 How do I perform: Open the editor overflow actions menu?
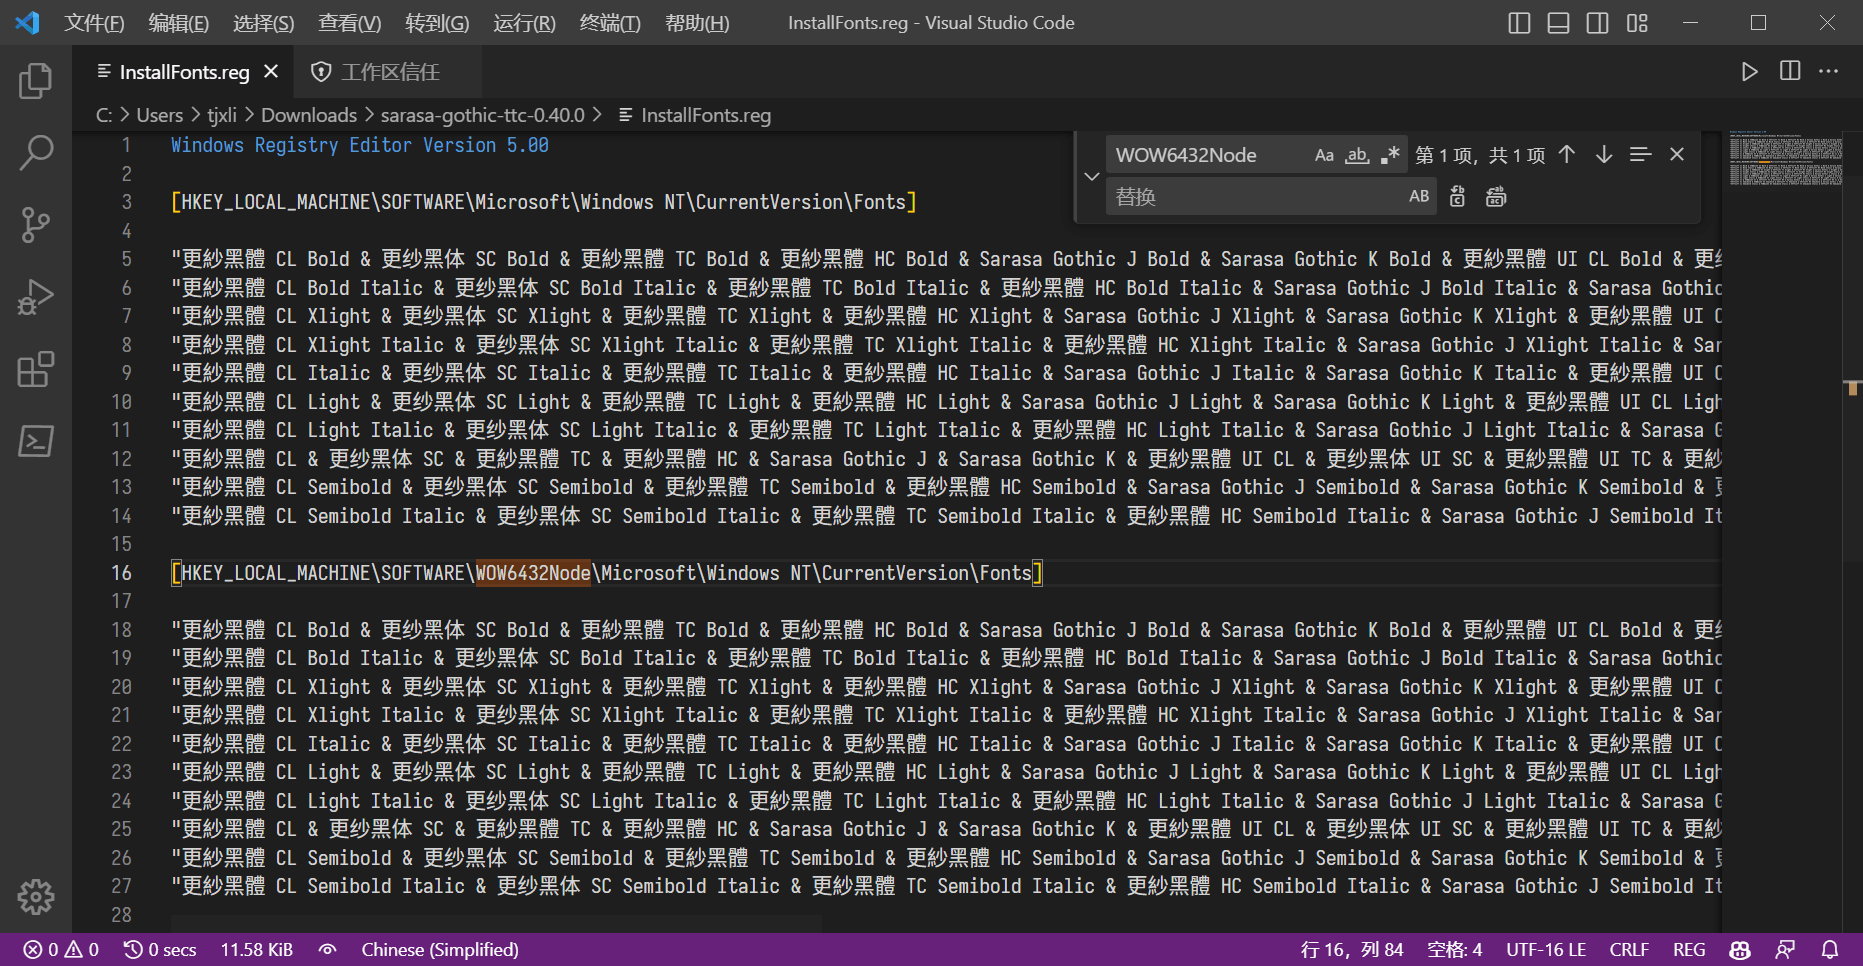[1830, 71]
